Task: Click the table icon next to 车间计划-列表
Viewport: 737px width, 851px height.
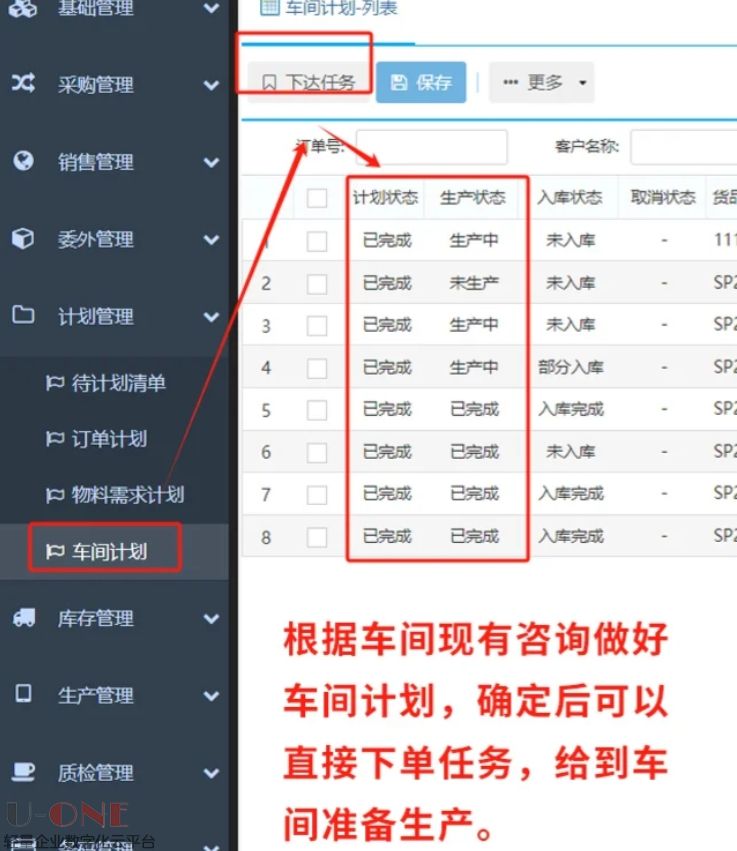Action: (x=270, y=8)
